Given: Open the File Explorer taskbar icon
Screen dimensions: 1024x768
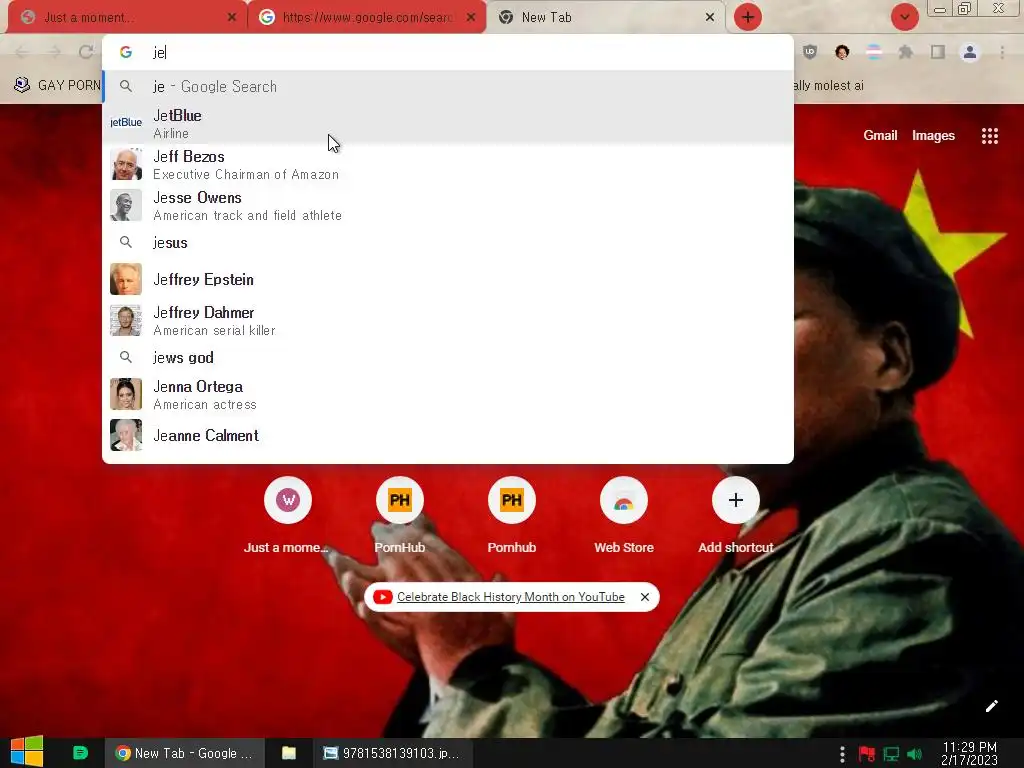Looking at the screenshot, I should (289, 753).
